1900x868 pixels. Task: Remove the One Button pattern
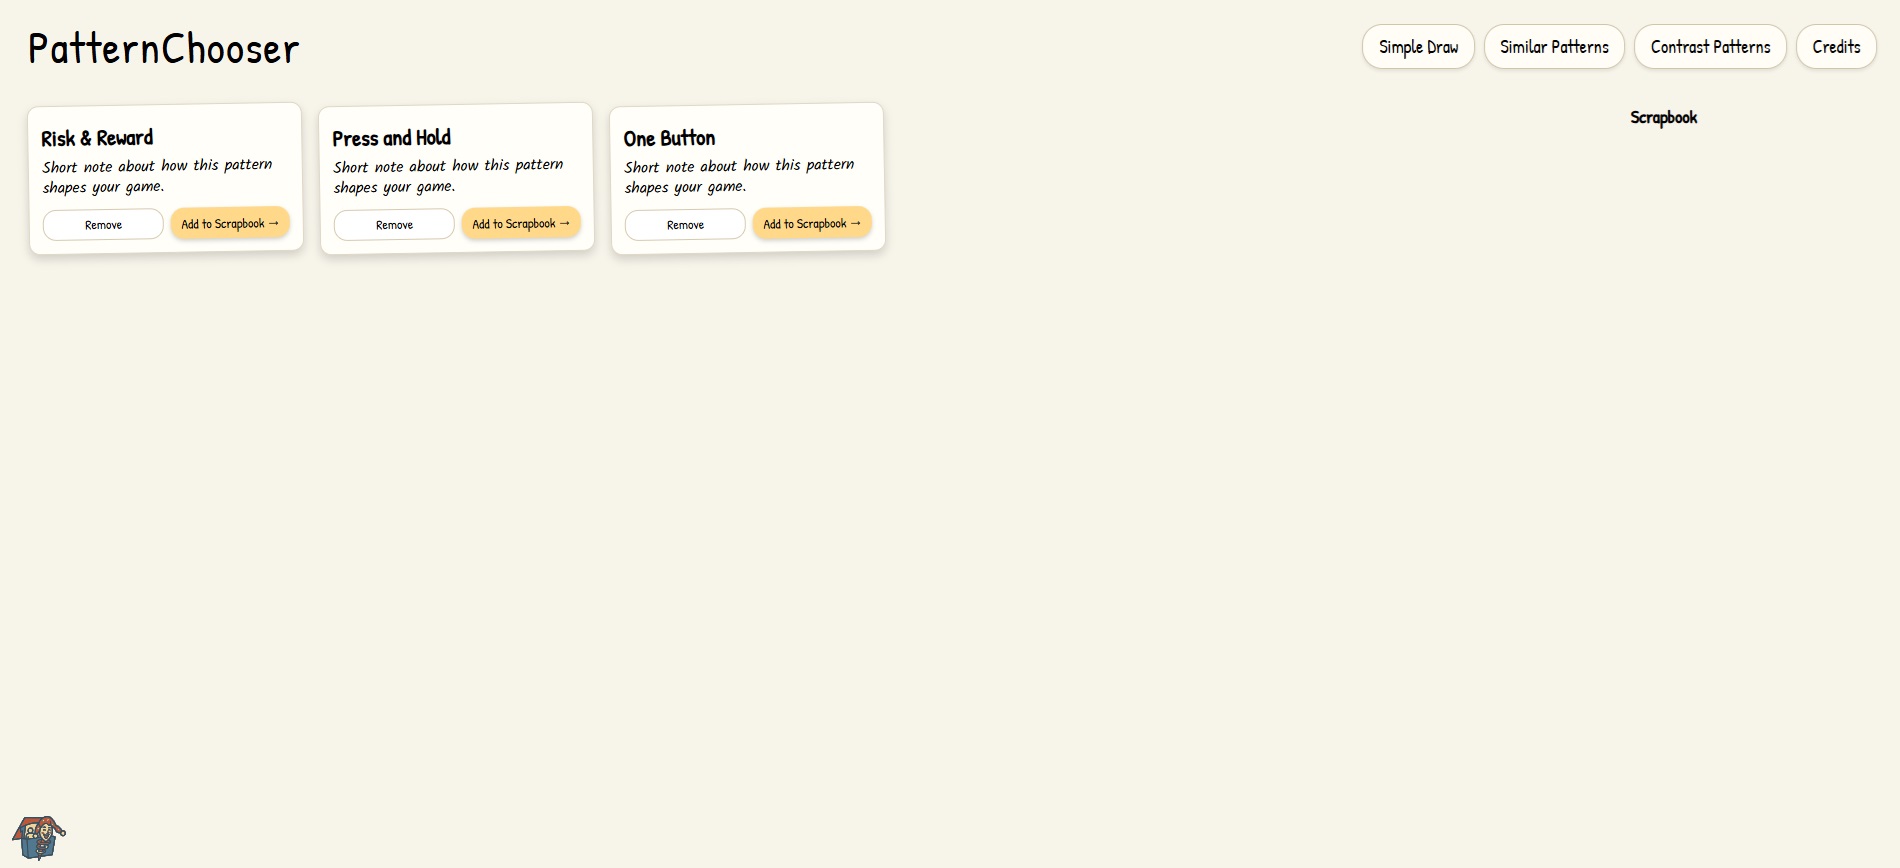click(x=685, y=225)
